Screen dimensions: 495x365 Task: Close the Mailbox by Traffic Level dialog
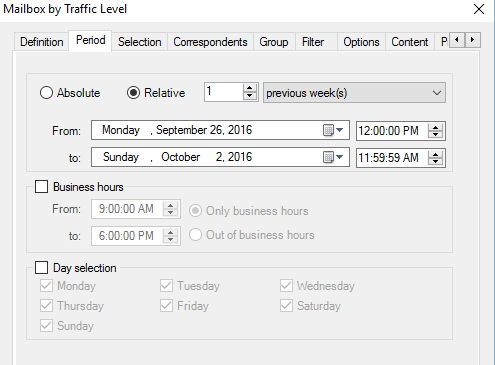pyautogui.click(x=479, y=9)
